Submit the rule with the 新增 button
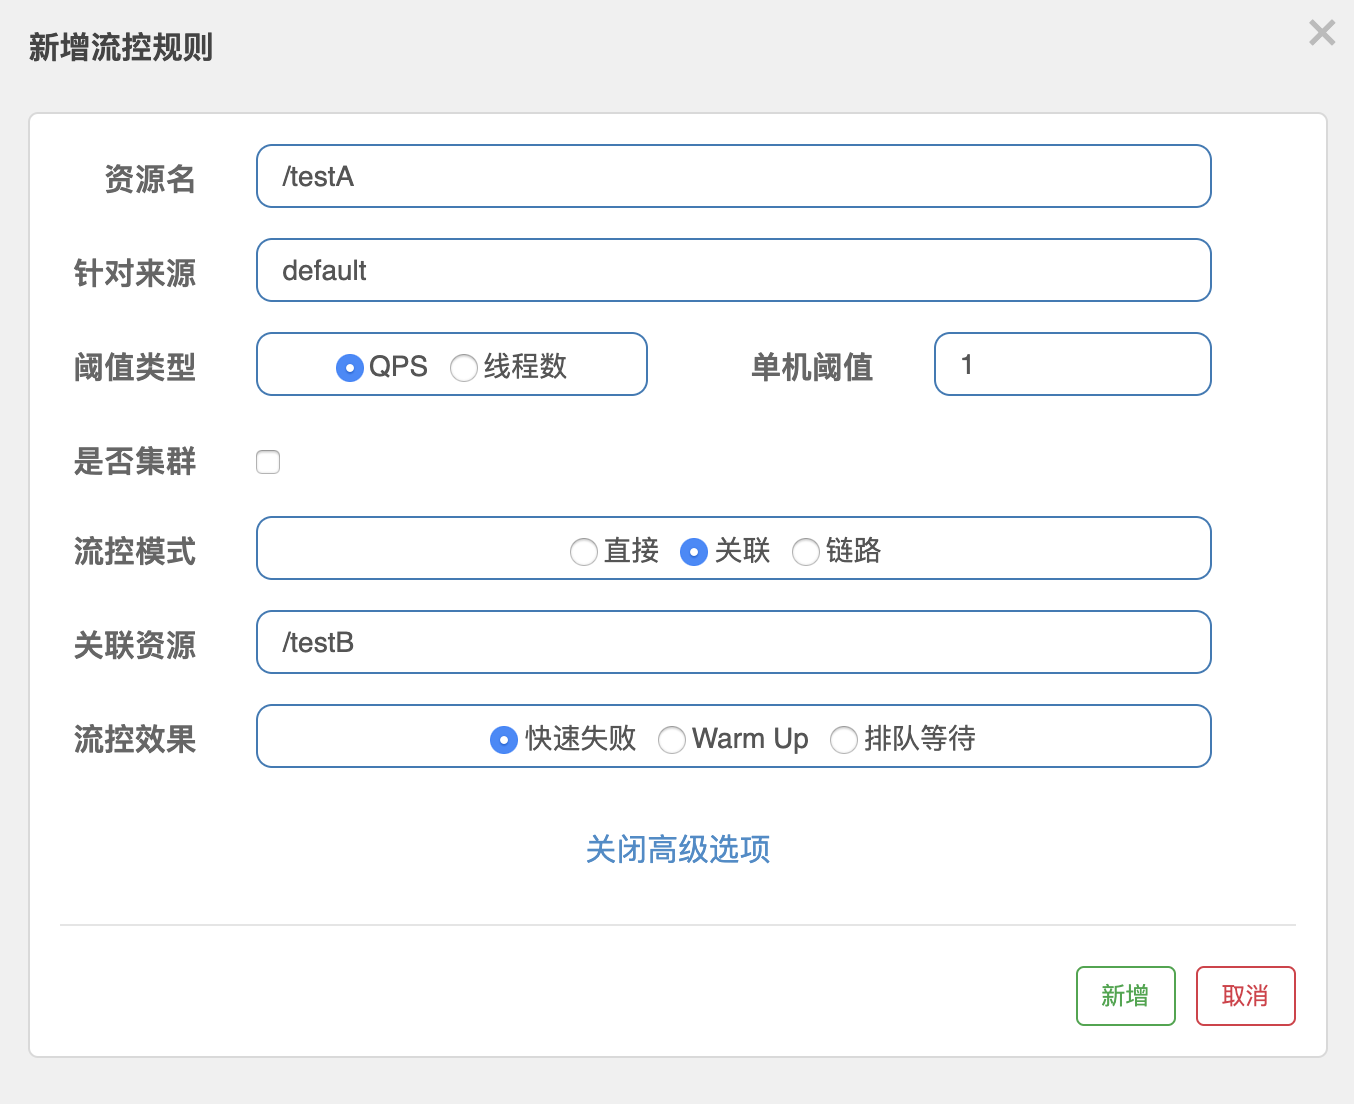Image resolution: width=1354 pixels, height=1104 pixels. (x=1125, y=996)
